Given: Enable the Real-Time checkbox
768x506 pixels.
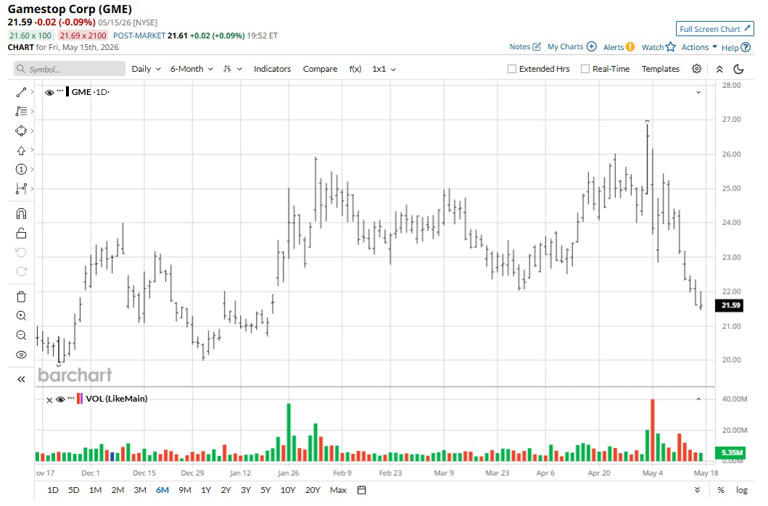Looking at the screenshot, I should point(585,69).
